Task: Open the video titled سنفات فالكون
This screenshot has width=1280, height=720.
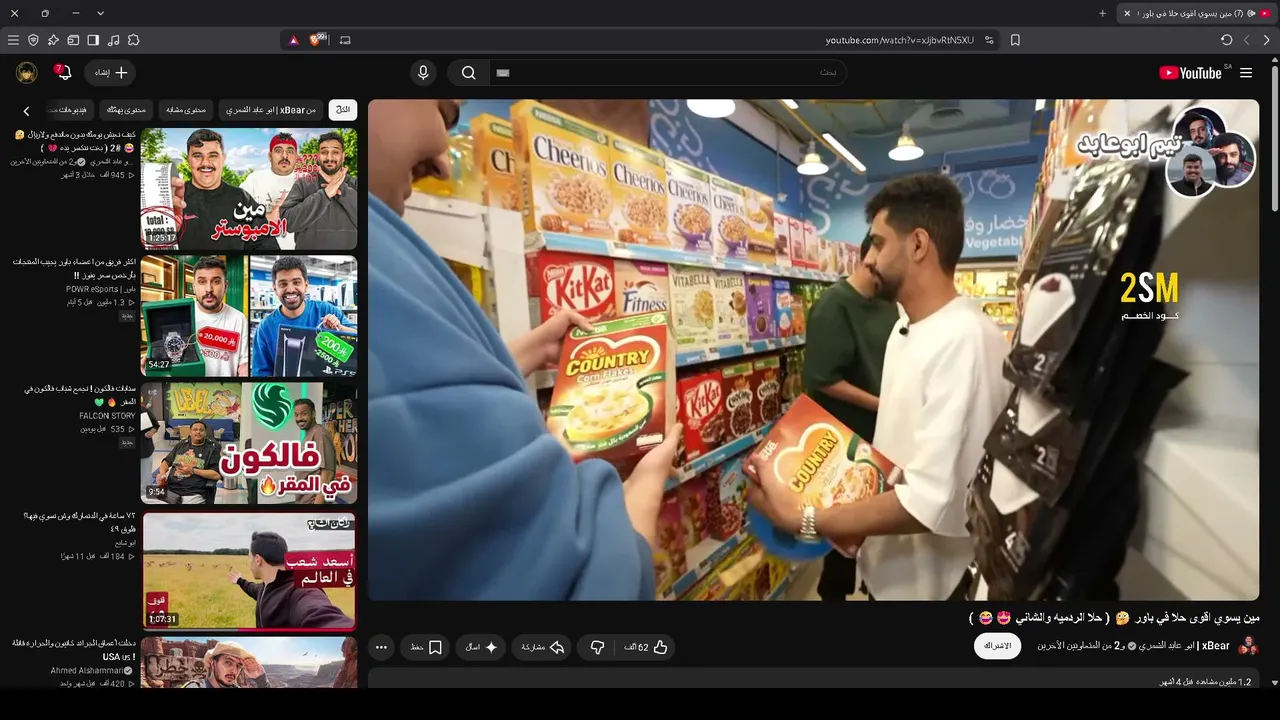Action: click(x=80, y=395)
